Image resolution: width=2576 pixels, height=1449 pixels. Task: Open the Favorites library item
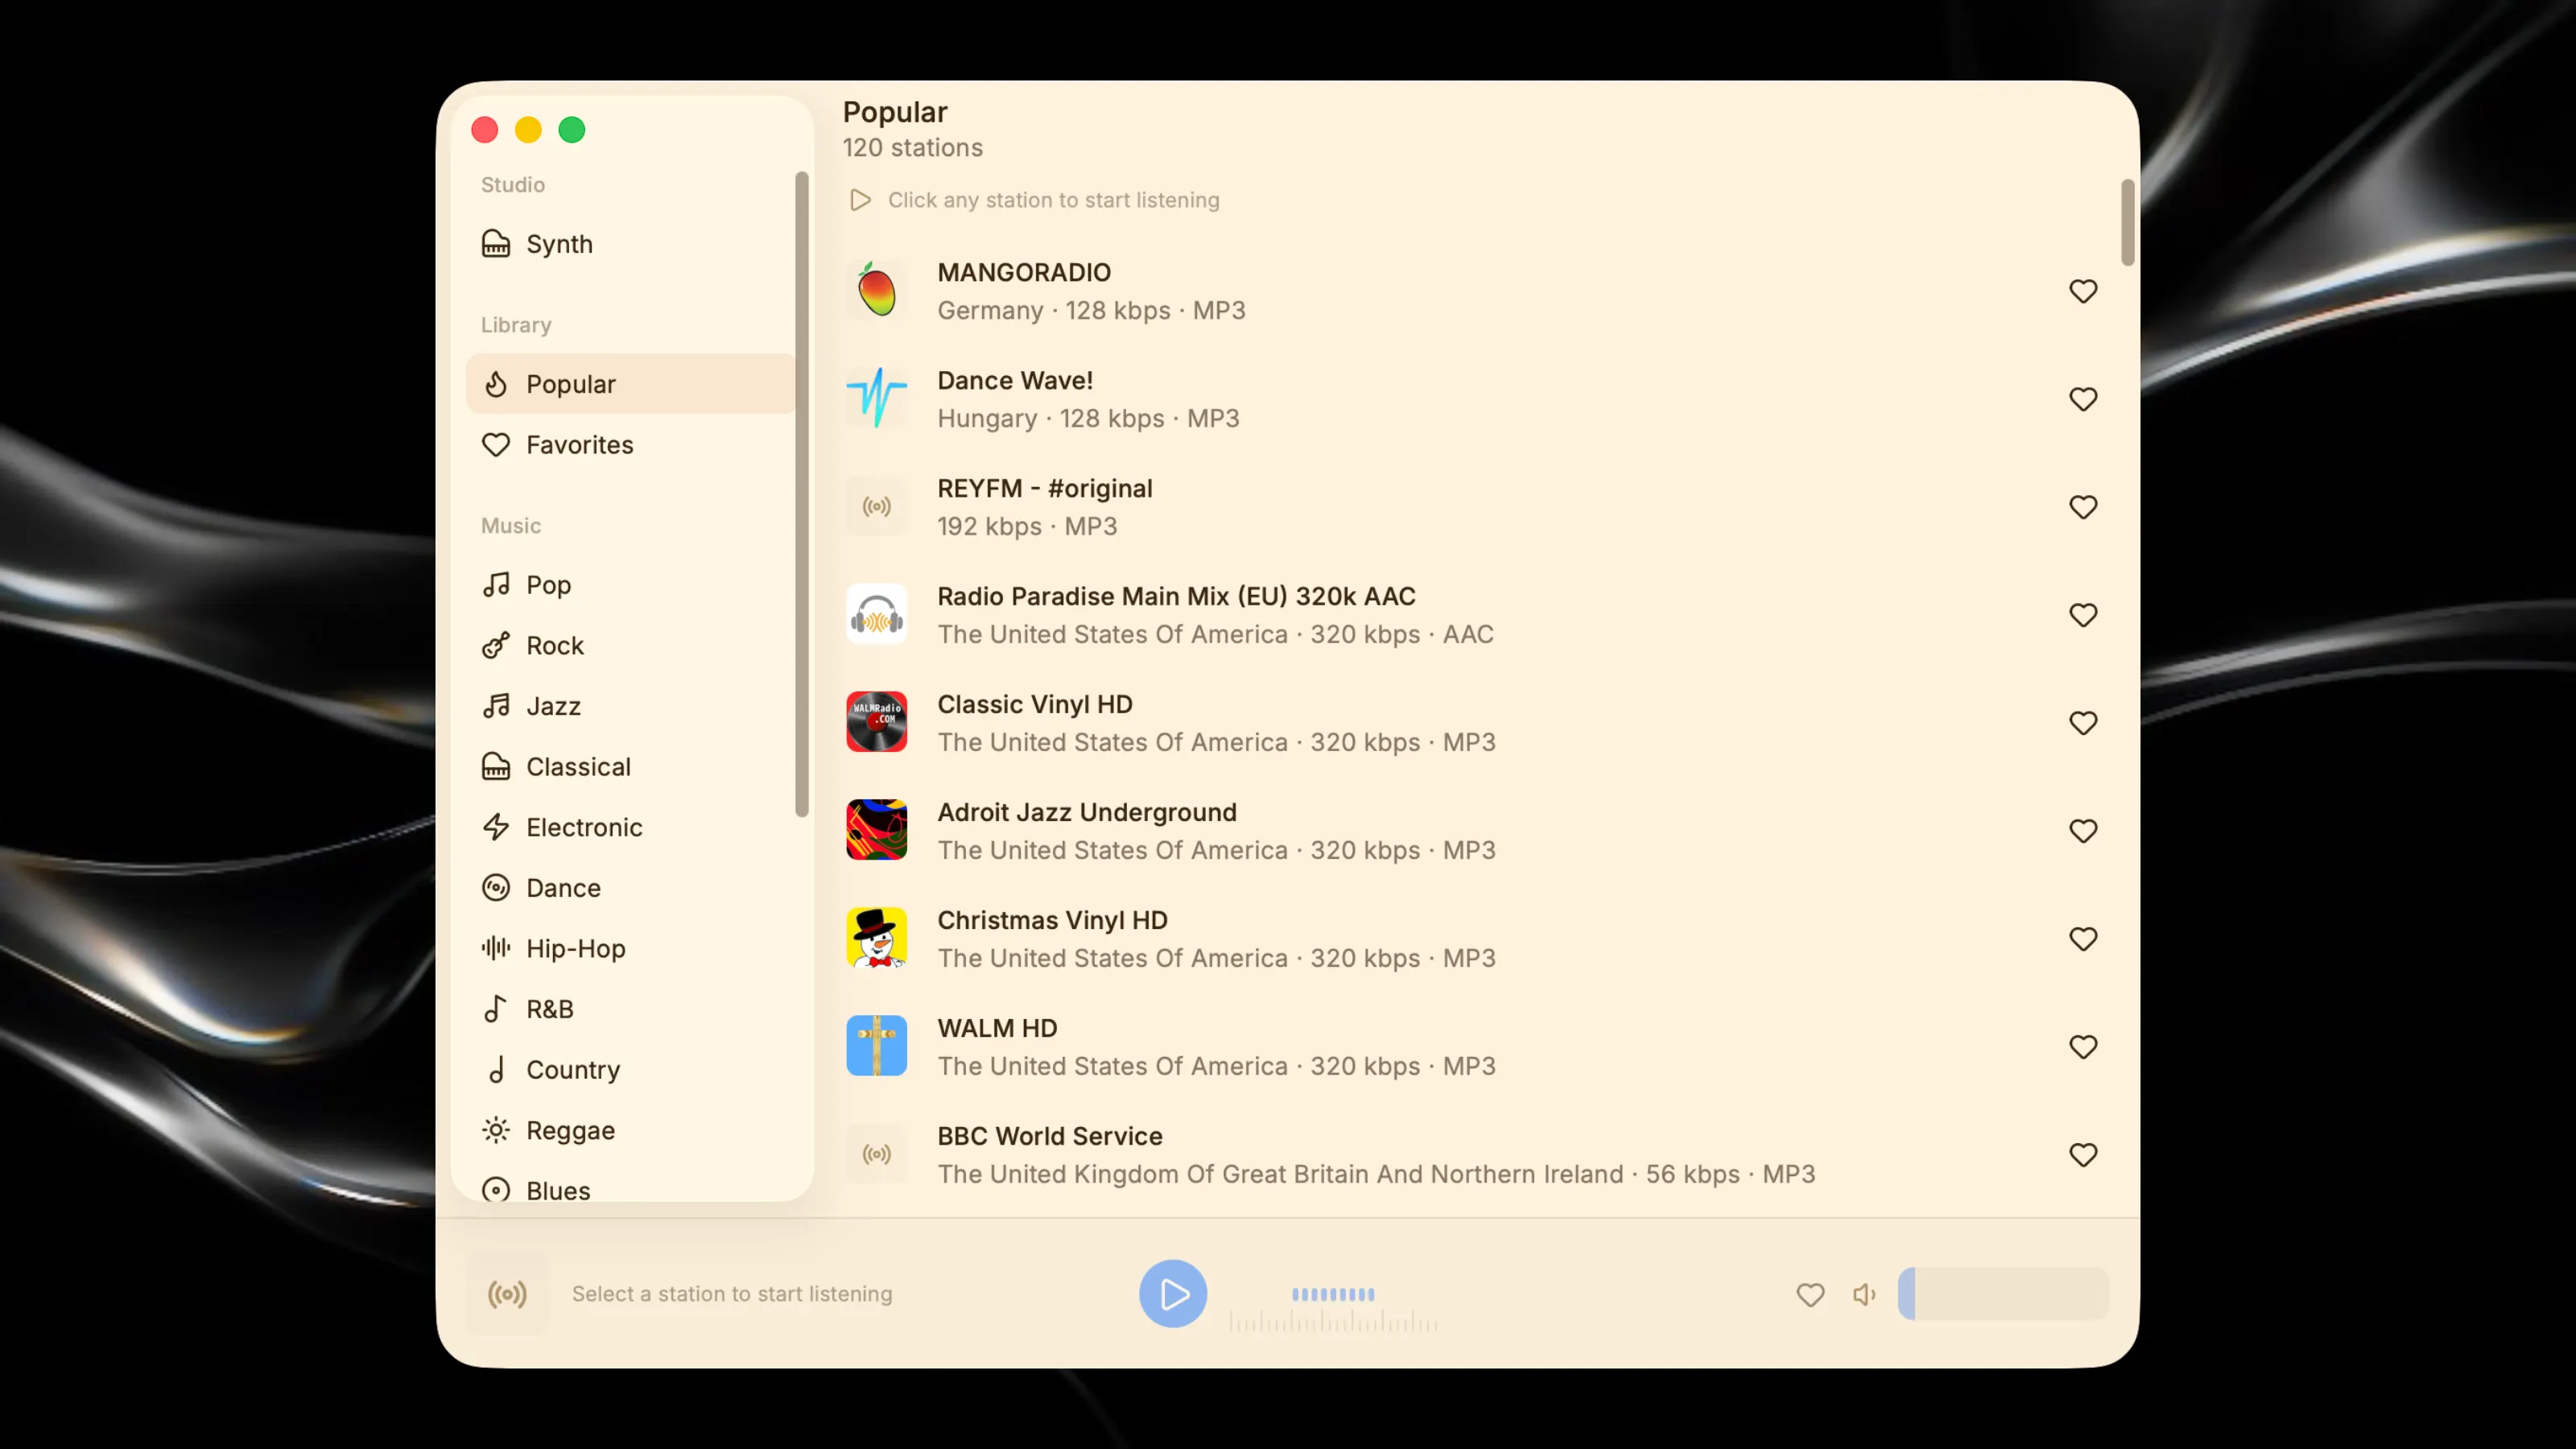630,445
